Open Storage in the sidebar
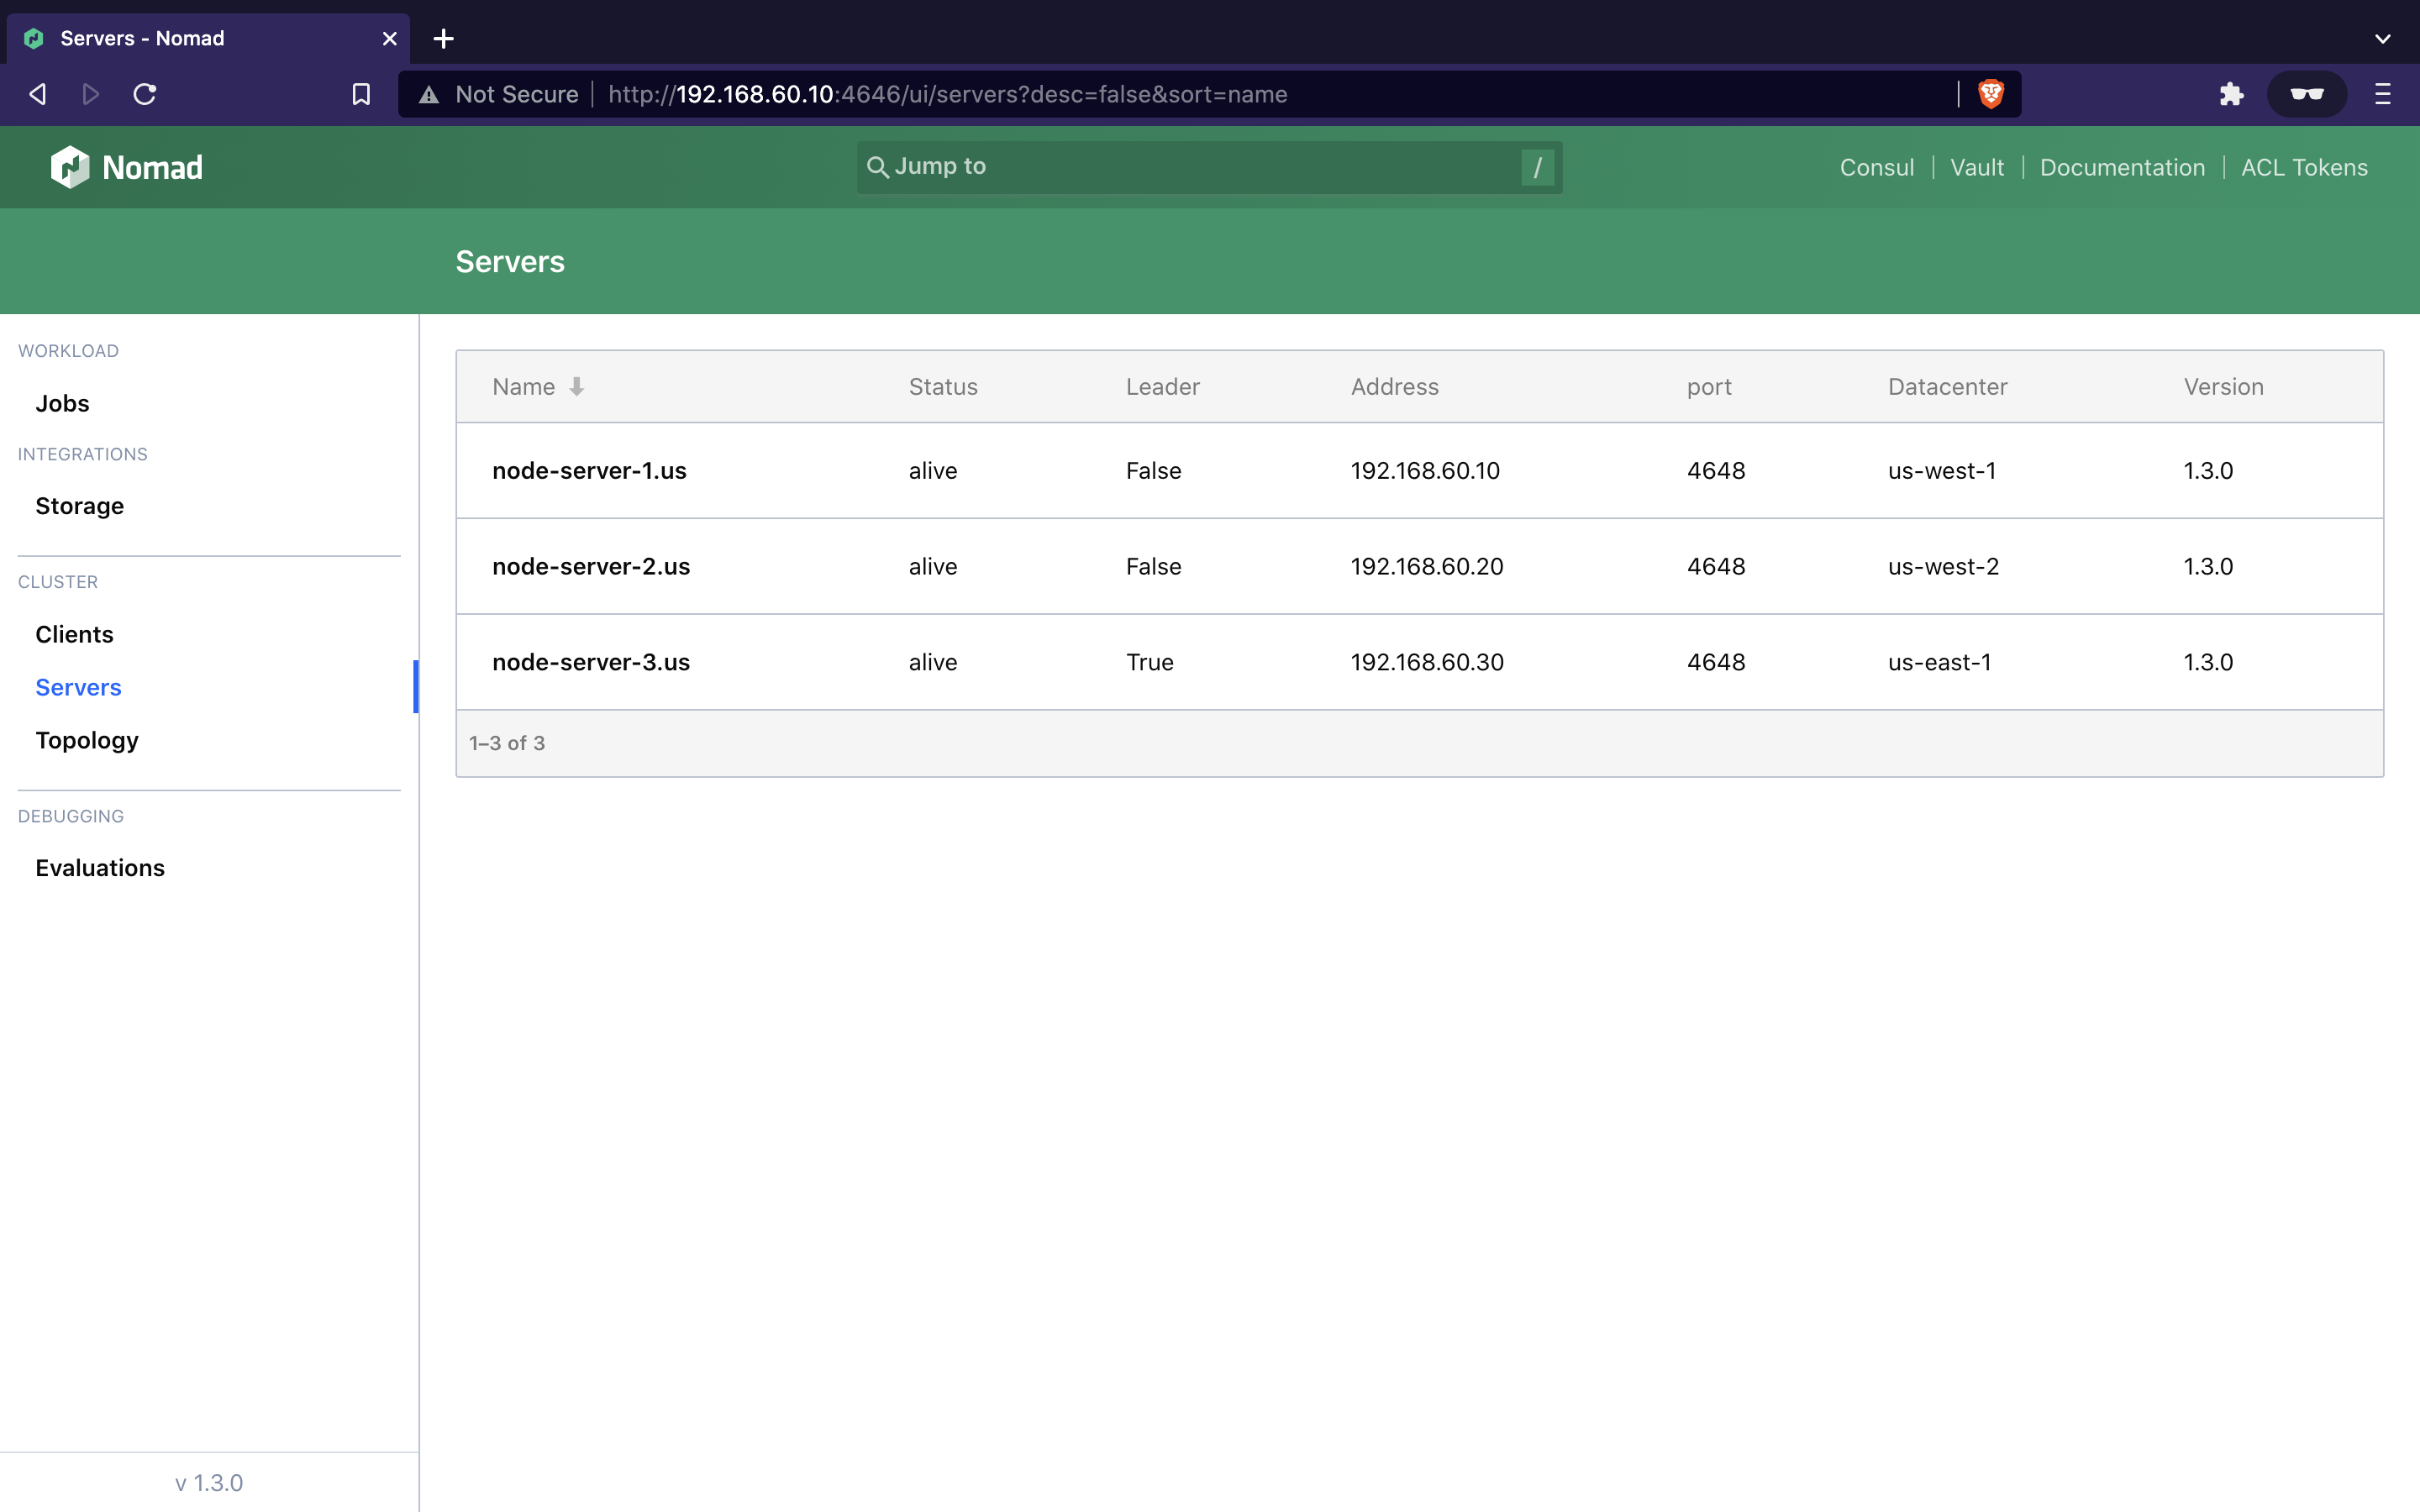The width and height of the screenshot is (2420, 1512). (80, 506)
